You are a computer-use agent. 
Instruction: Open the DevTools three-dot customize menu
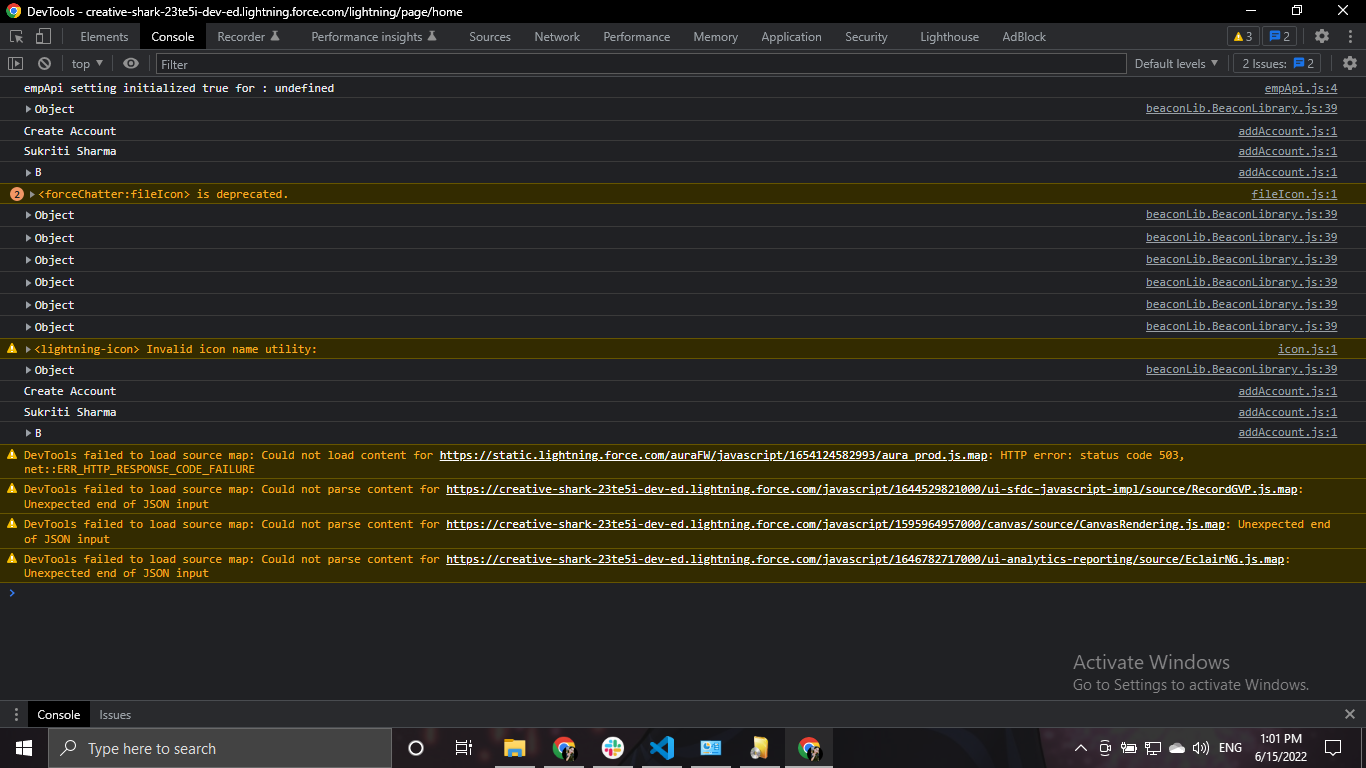(1349, 37)
